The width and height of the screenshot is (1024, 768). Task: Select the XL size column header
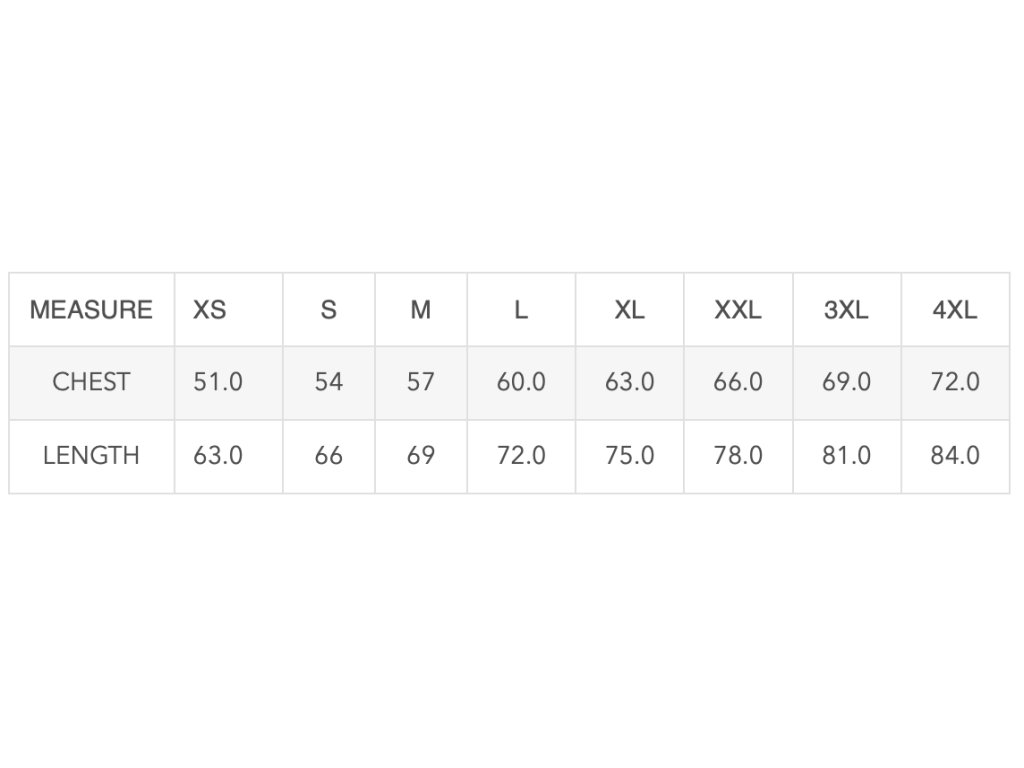coord(629,310)
